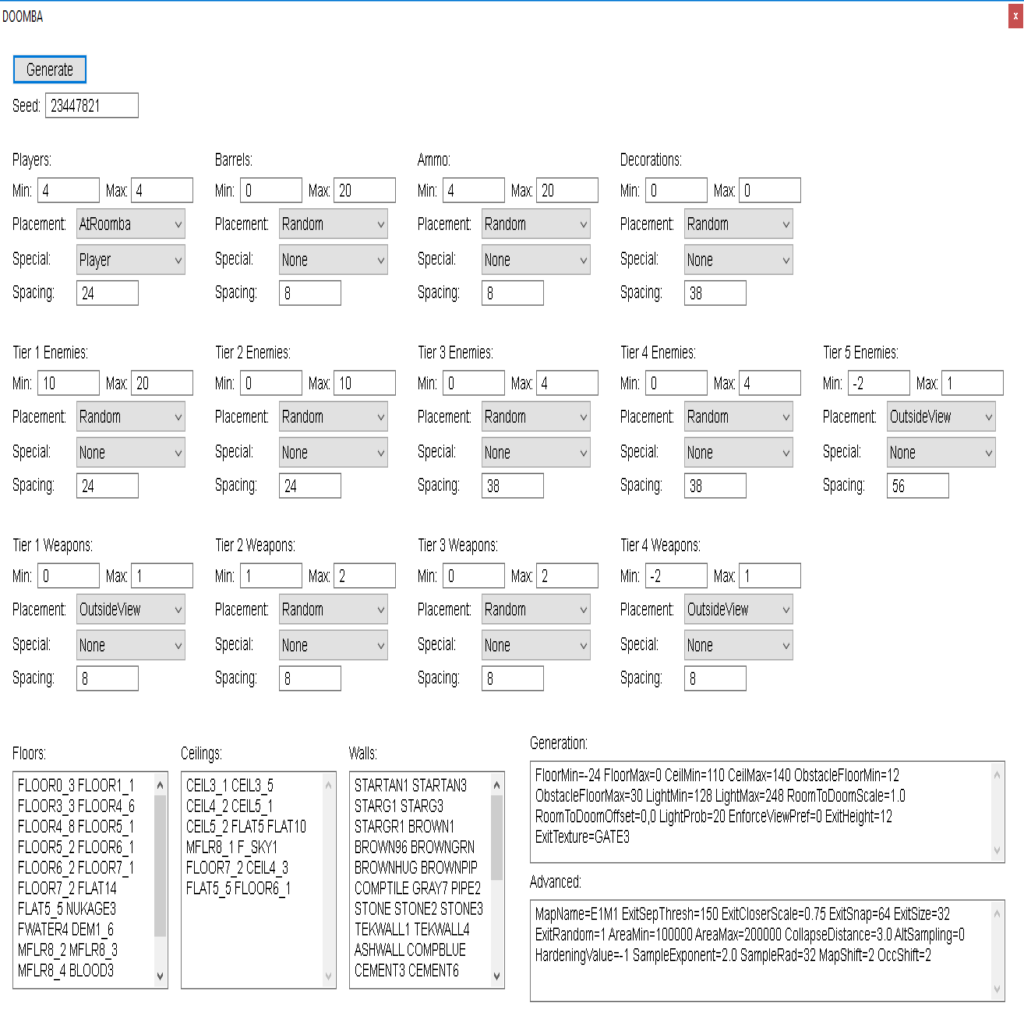
Task: Open Tier 1 Weapons Placement dropdown
Action: [x=130, y=610]
